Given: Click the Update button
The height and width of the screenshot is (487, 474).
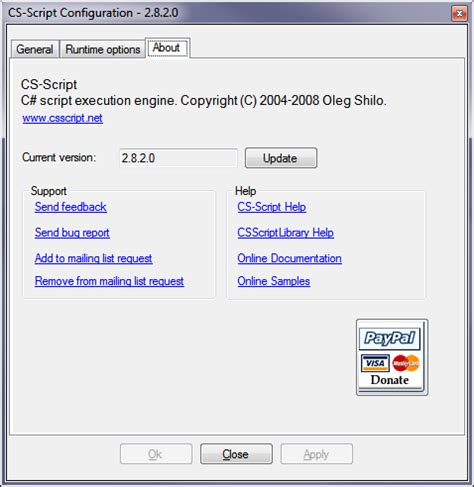Looking at the screenshot, I should pyautogui.click(x=281, y=158).
